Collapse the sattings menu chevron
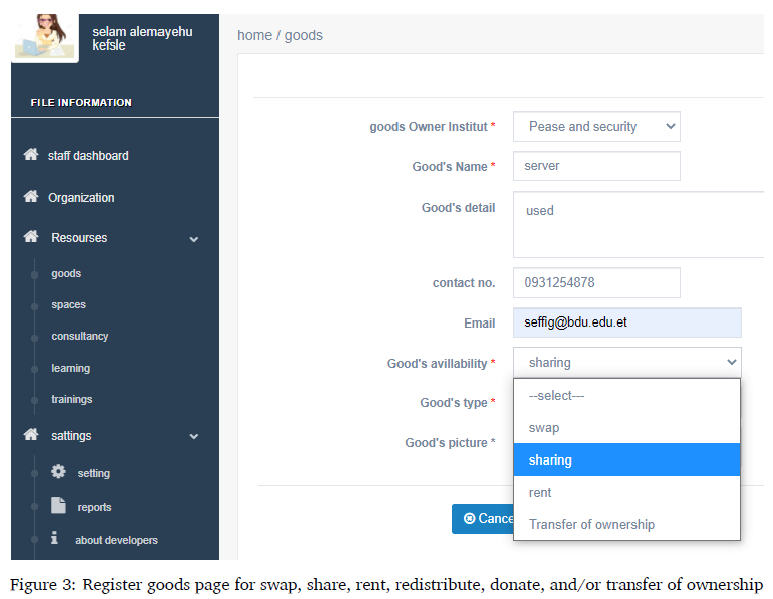Viewport: 773px width, 599px height. point(194,437)
